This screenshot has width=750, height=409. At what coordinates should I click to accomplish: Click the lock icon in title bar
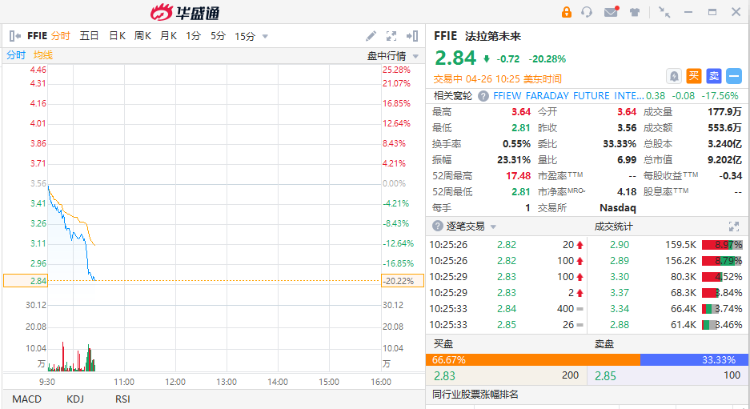coord(567,12)
